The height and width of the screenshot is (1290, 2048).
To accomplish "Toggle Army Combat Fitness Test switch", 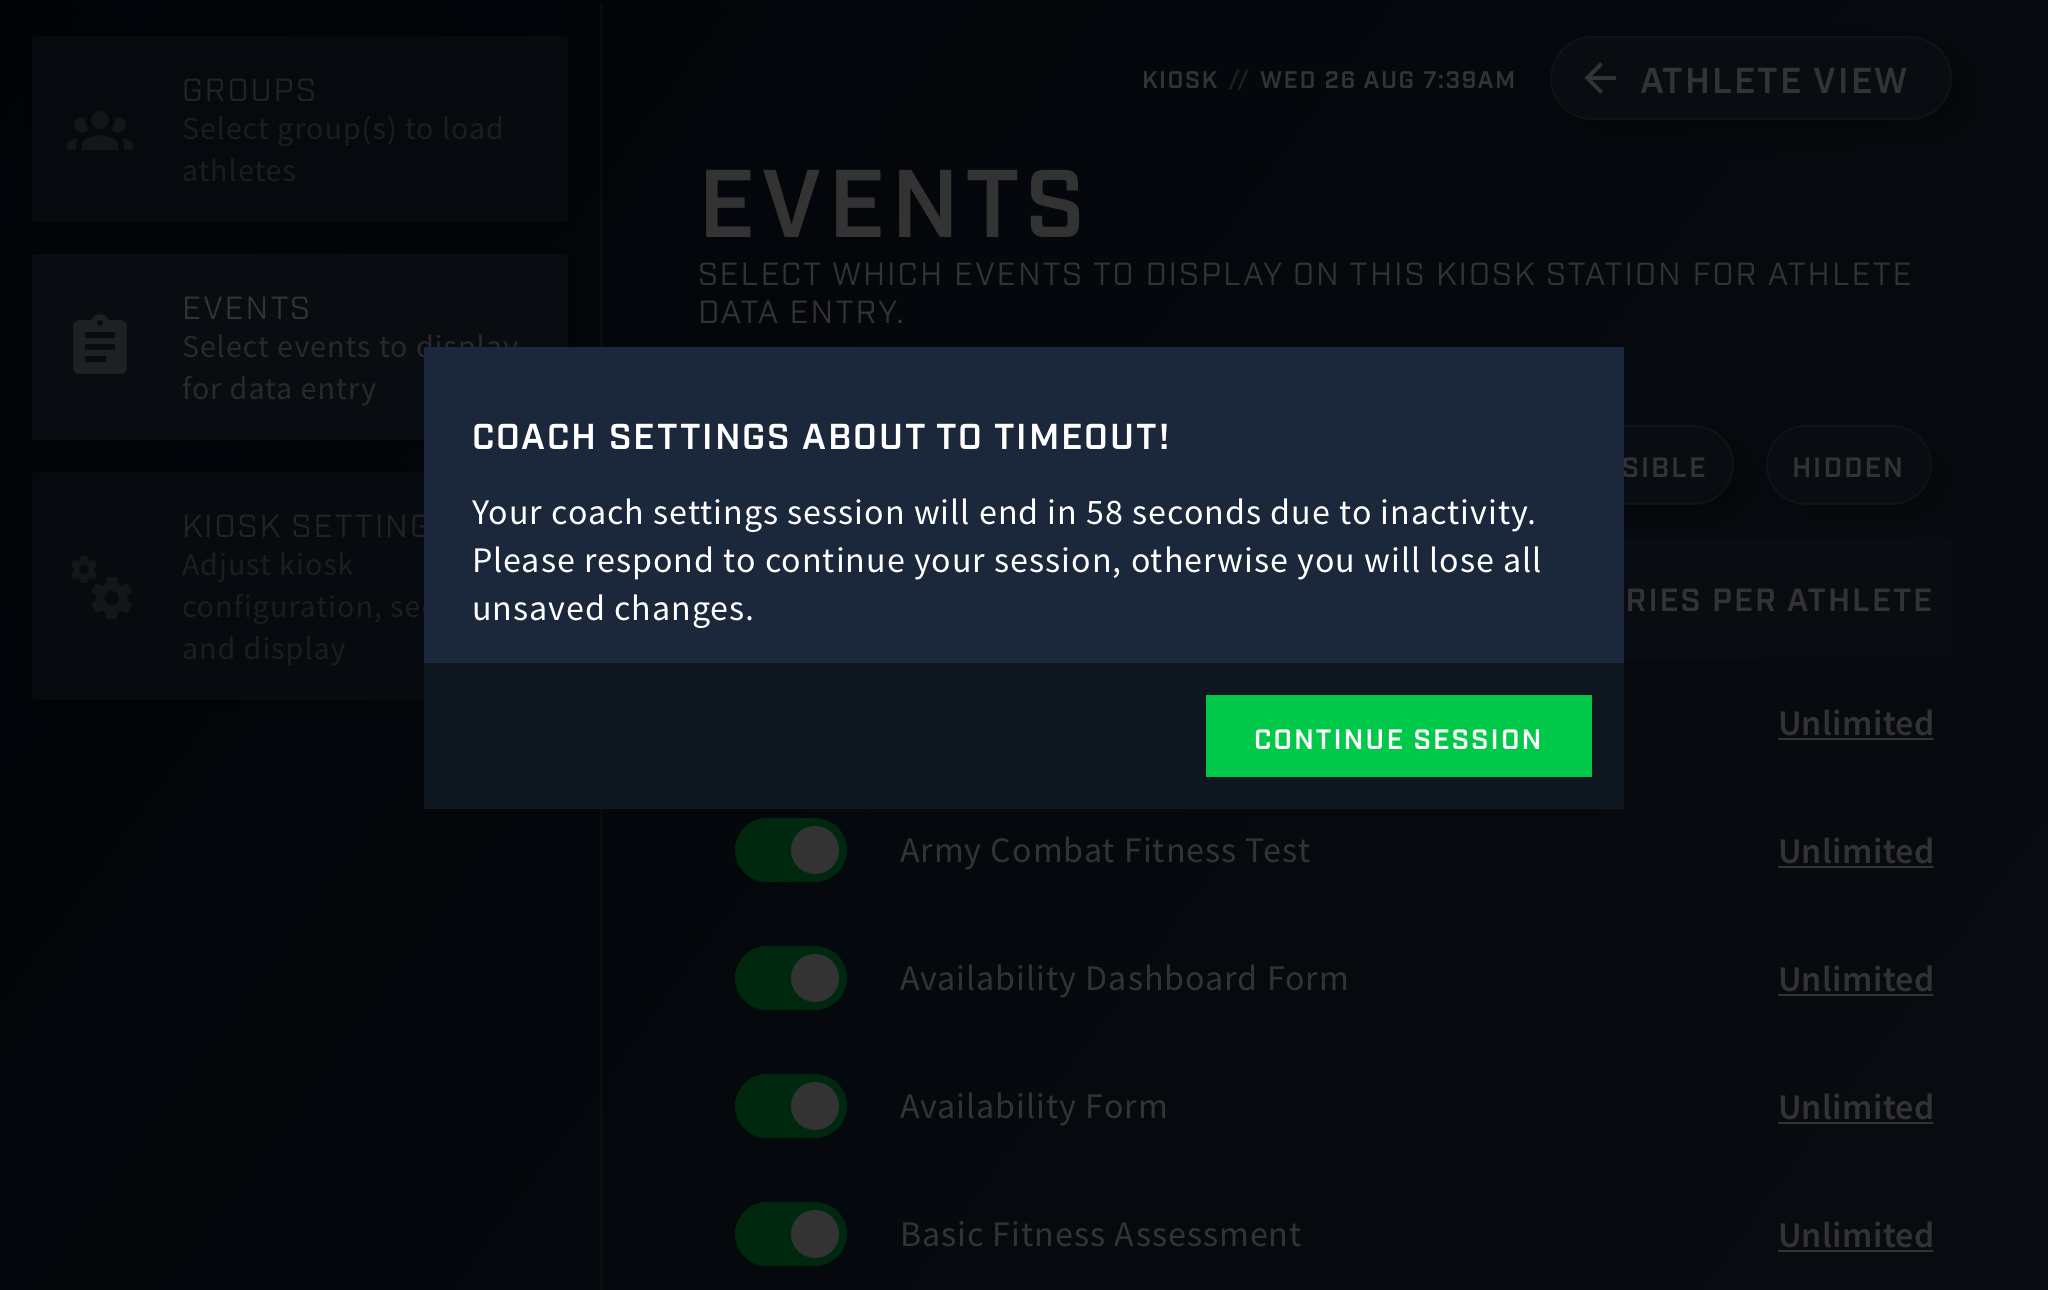I will (x=791, y=850).
